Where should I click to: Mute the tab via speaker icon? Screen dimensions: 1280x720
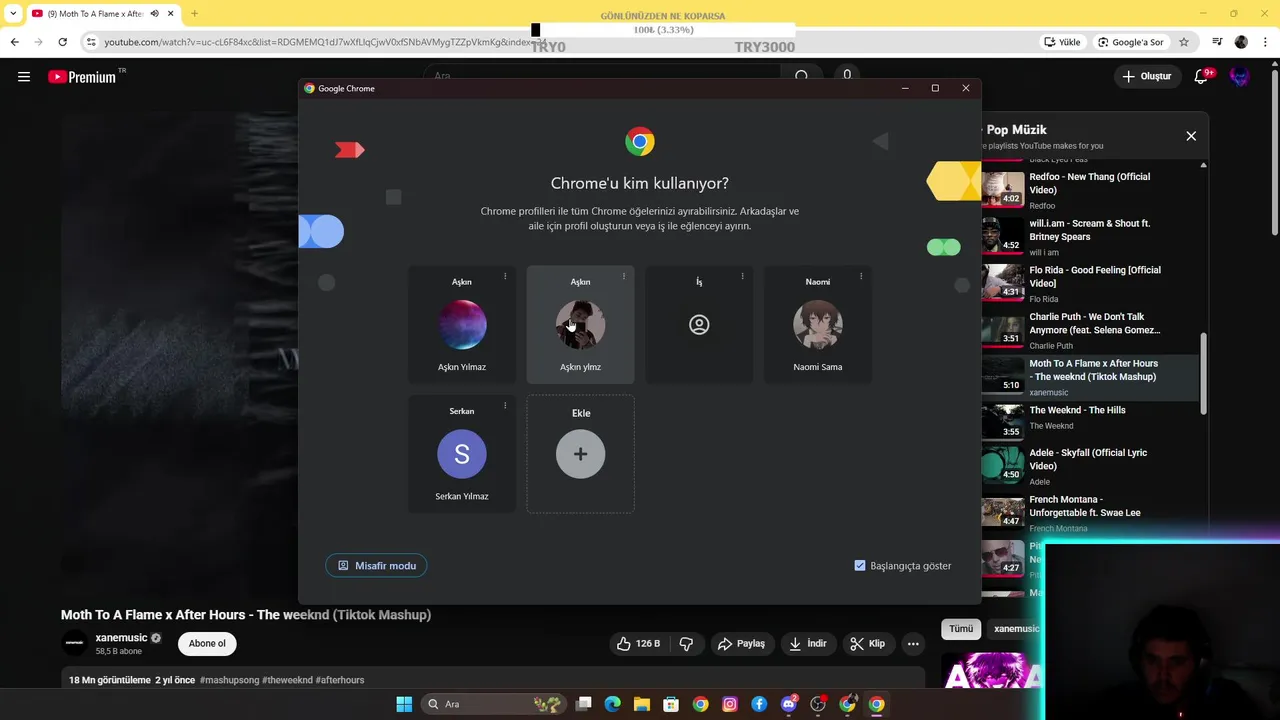(154, 14)
